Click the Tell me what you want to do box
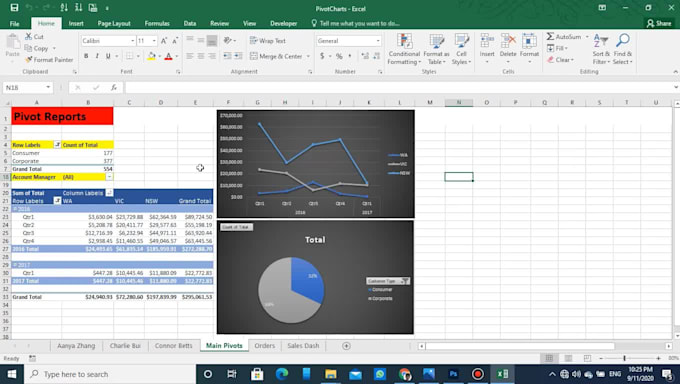Screen dimensions: 680x384 (x=355, y=23)
